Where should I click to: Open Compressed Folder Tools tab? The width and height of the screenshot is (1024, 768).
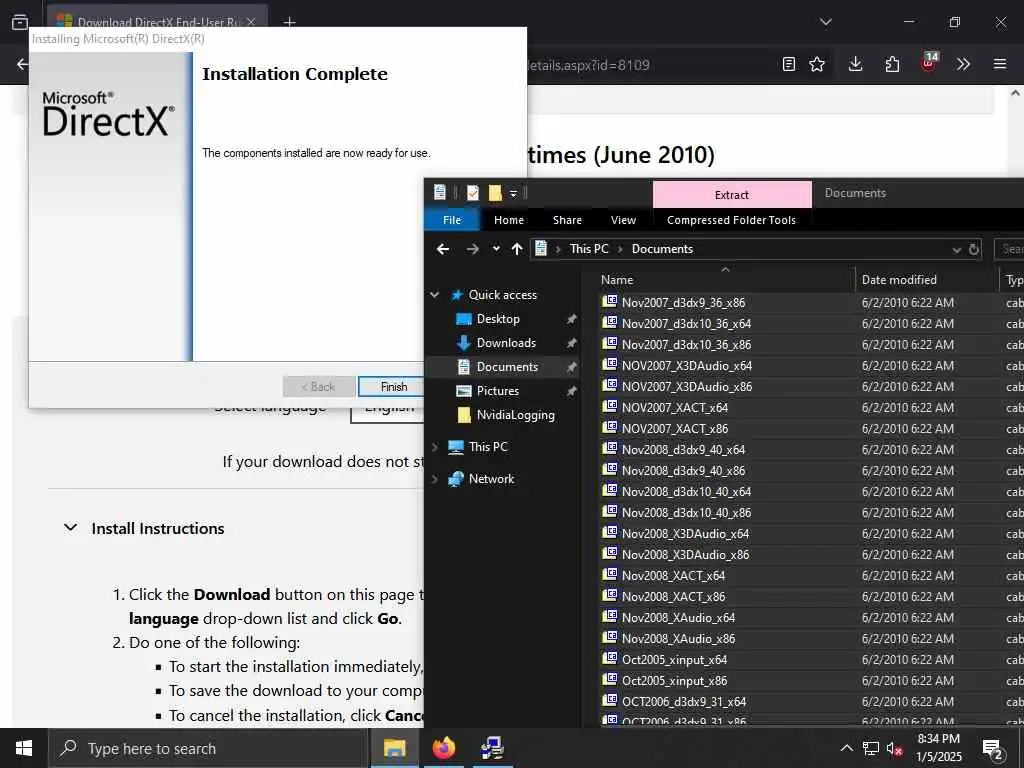731,220
